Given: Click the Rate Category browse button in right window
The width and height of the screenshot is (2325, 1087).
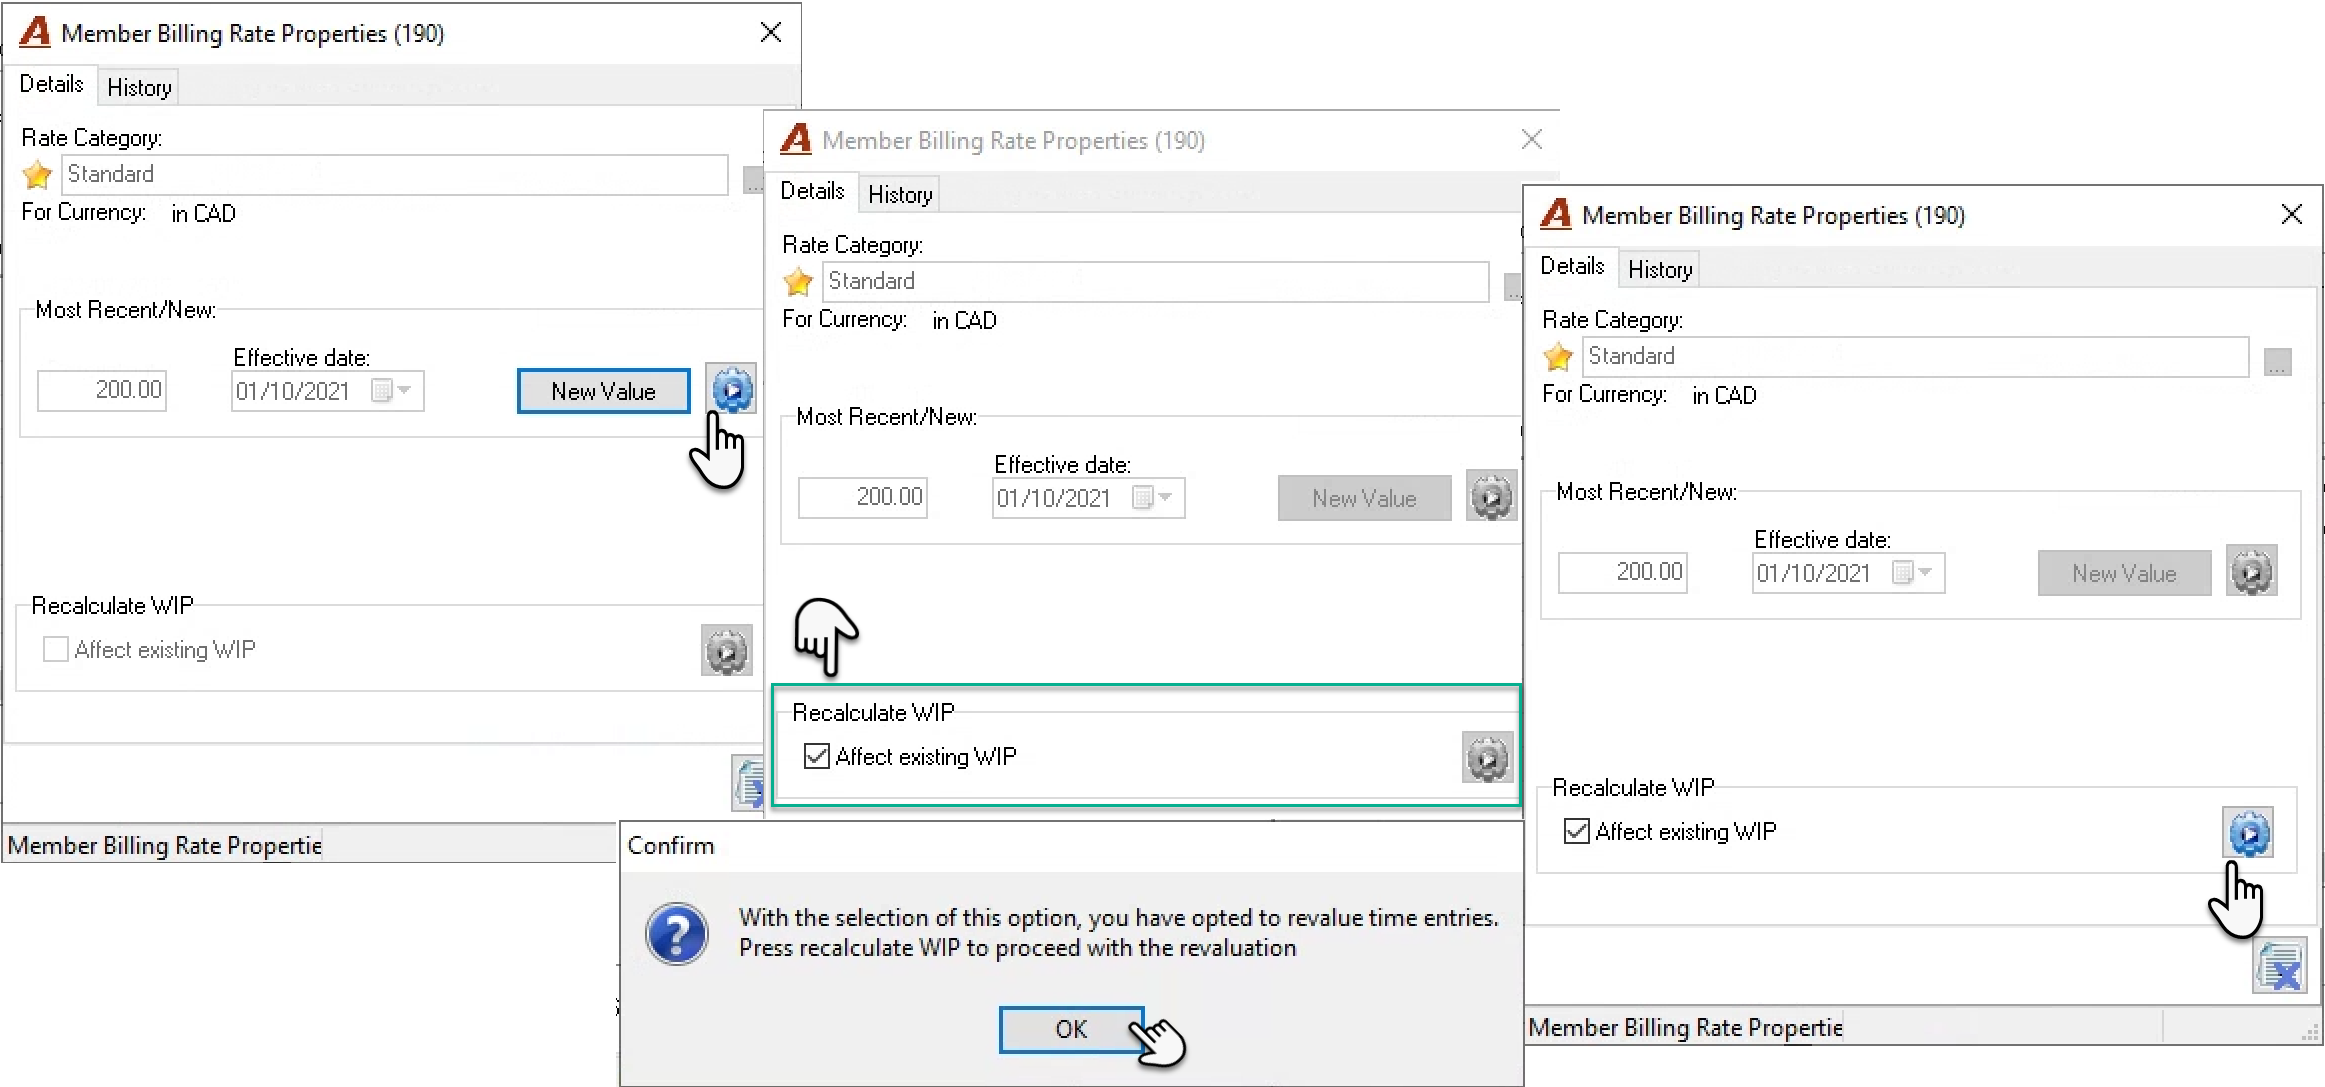Looking at the screenshot, I should pyautogui.click(x=2277, y=362).
